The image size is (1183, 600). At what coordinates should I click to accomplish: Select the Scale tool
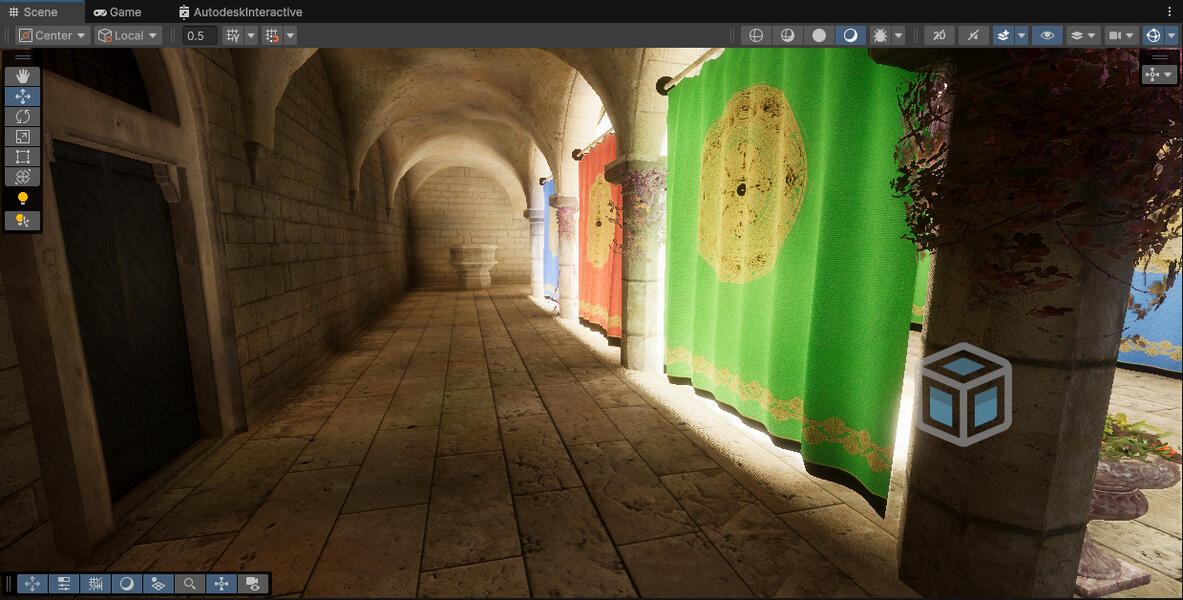coord(22,137)
